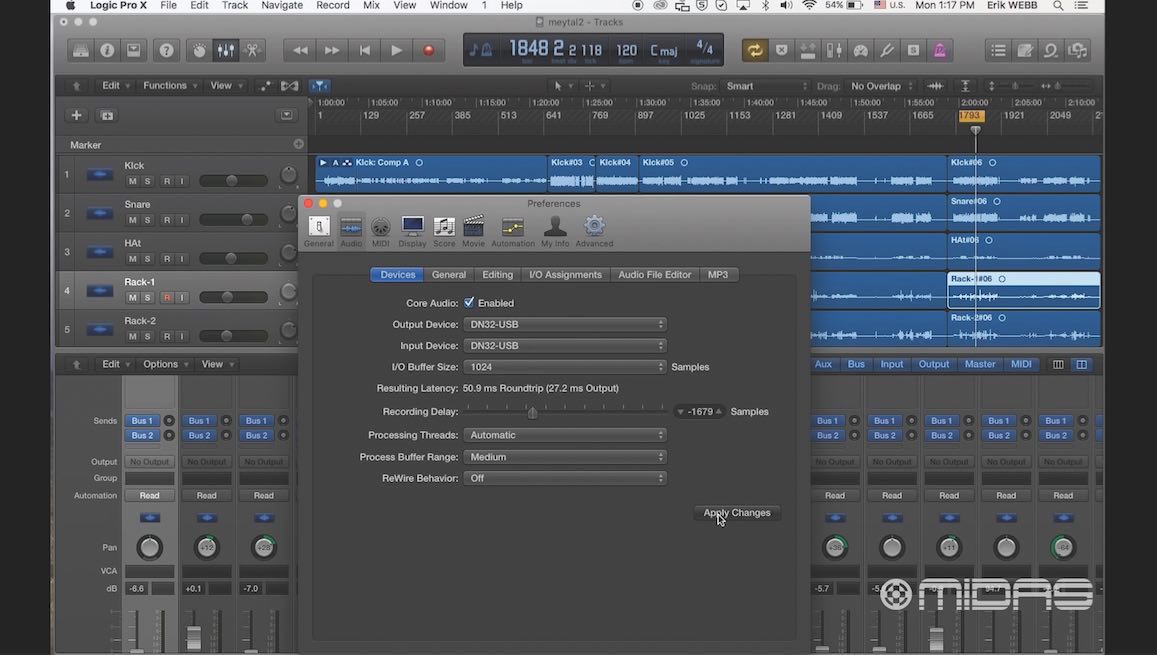
Task: Filter mixer by Aux channels
Action: pyautogui.click(x=823, y=364)
